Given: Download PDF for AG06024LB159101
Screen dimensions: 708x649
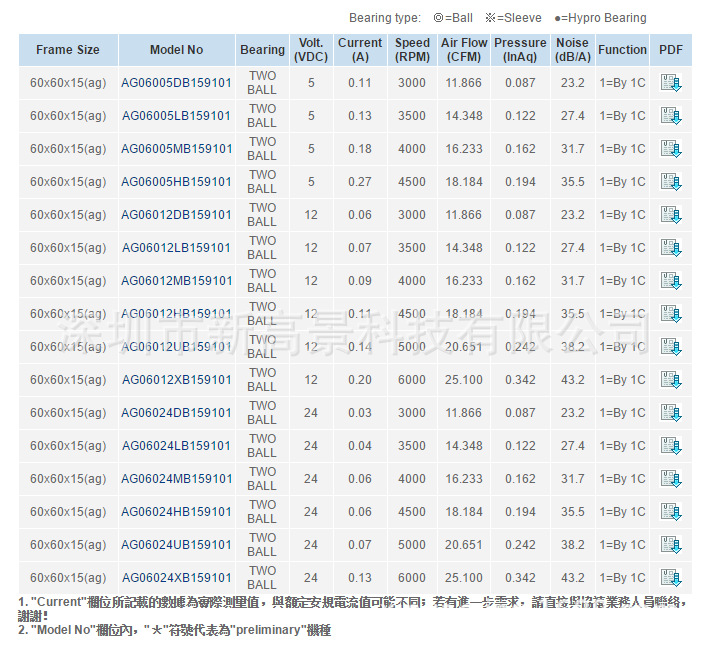Looking at the screenshot, I should [x=671, y=446].
